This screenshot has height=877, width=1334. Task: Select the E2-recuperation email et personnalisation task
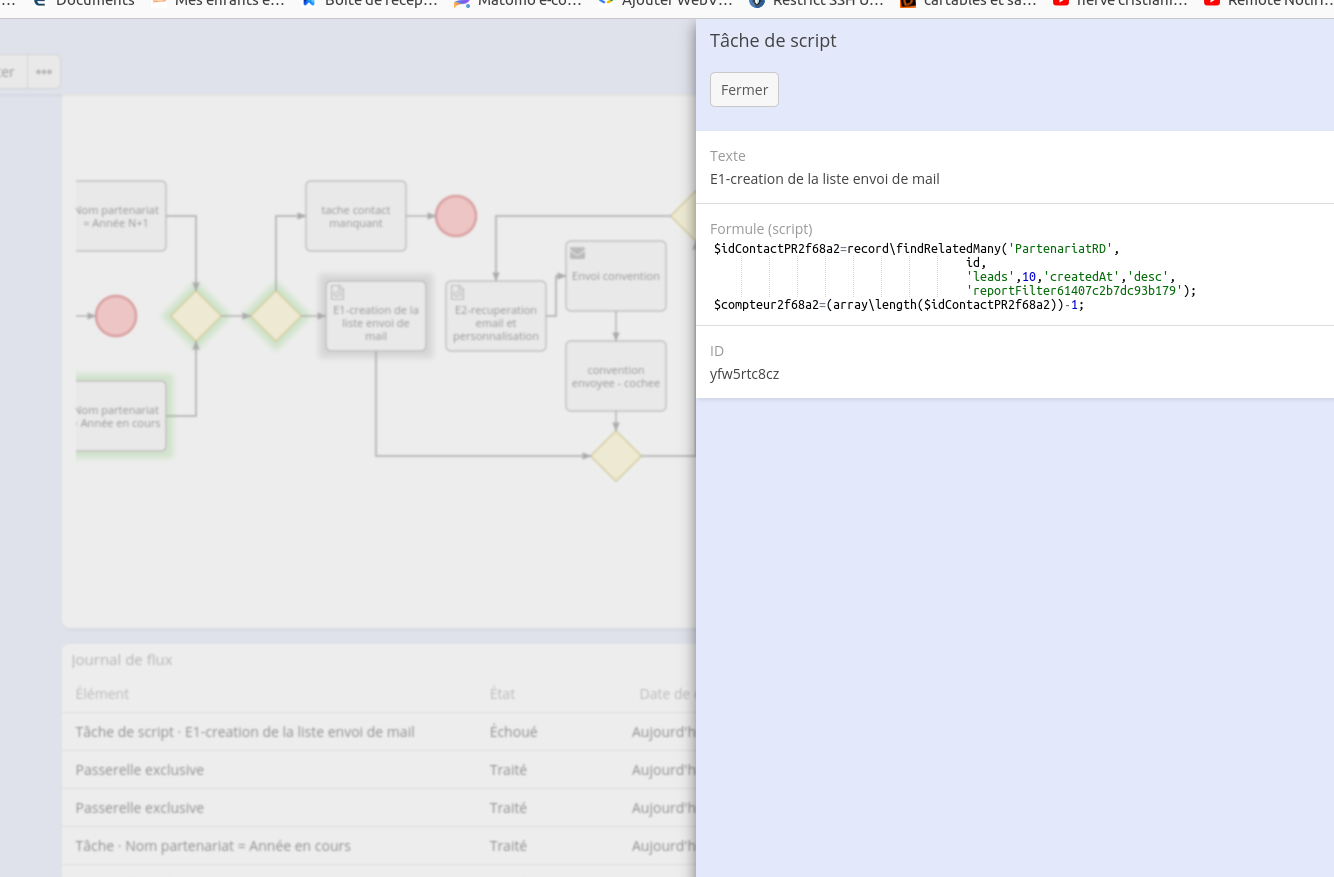496,317
